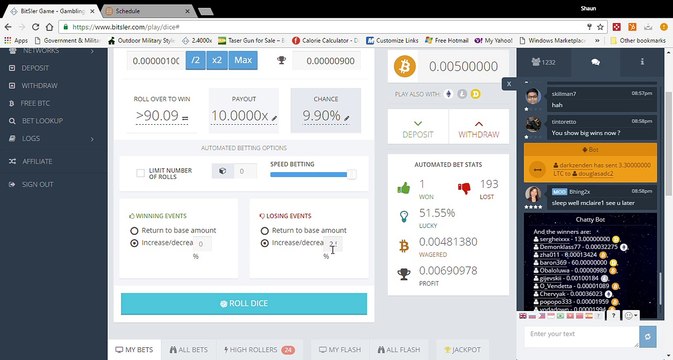Click tintoretto's avatar in chat

533,124
